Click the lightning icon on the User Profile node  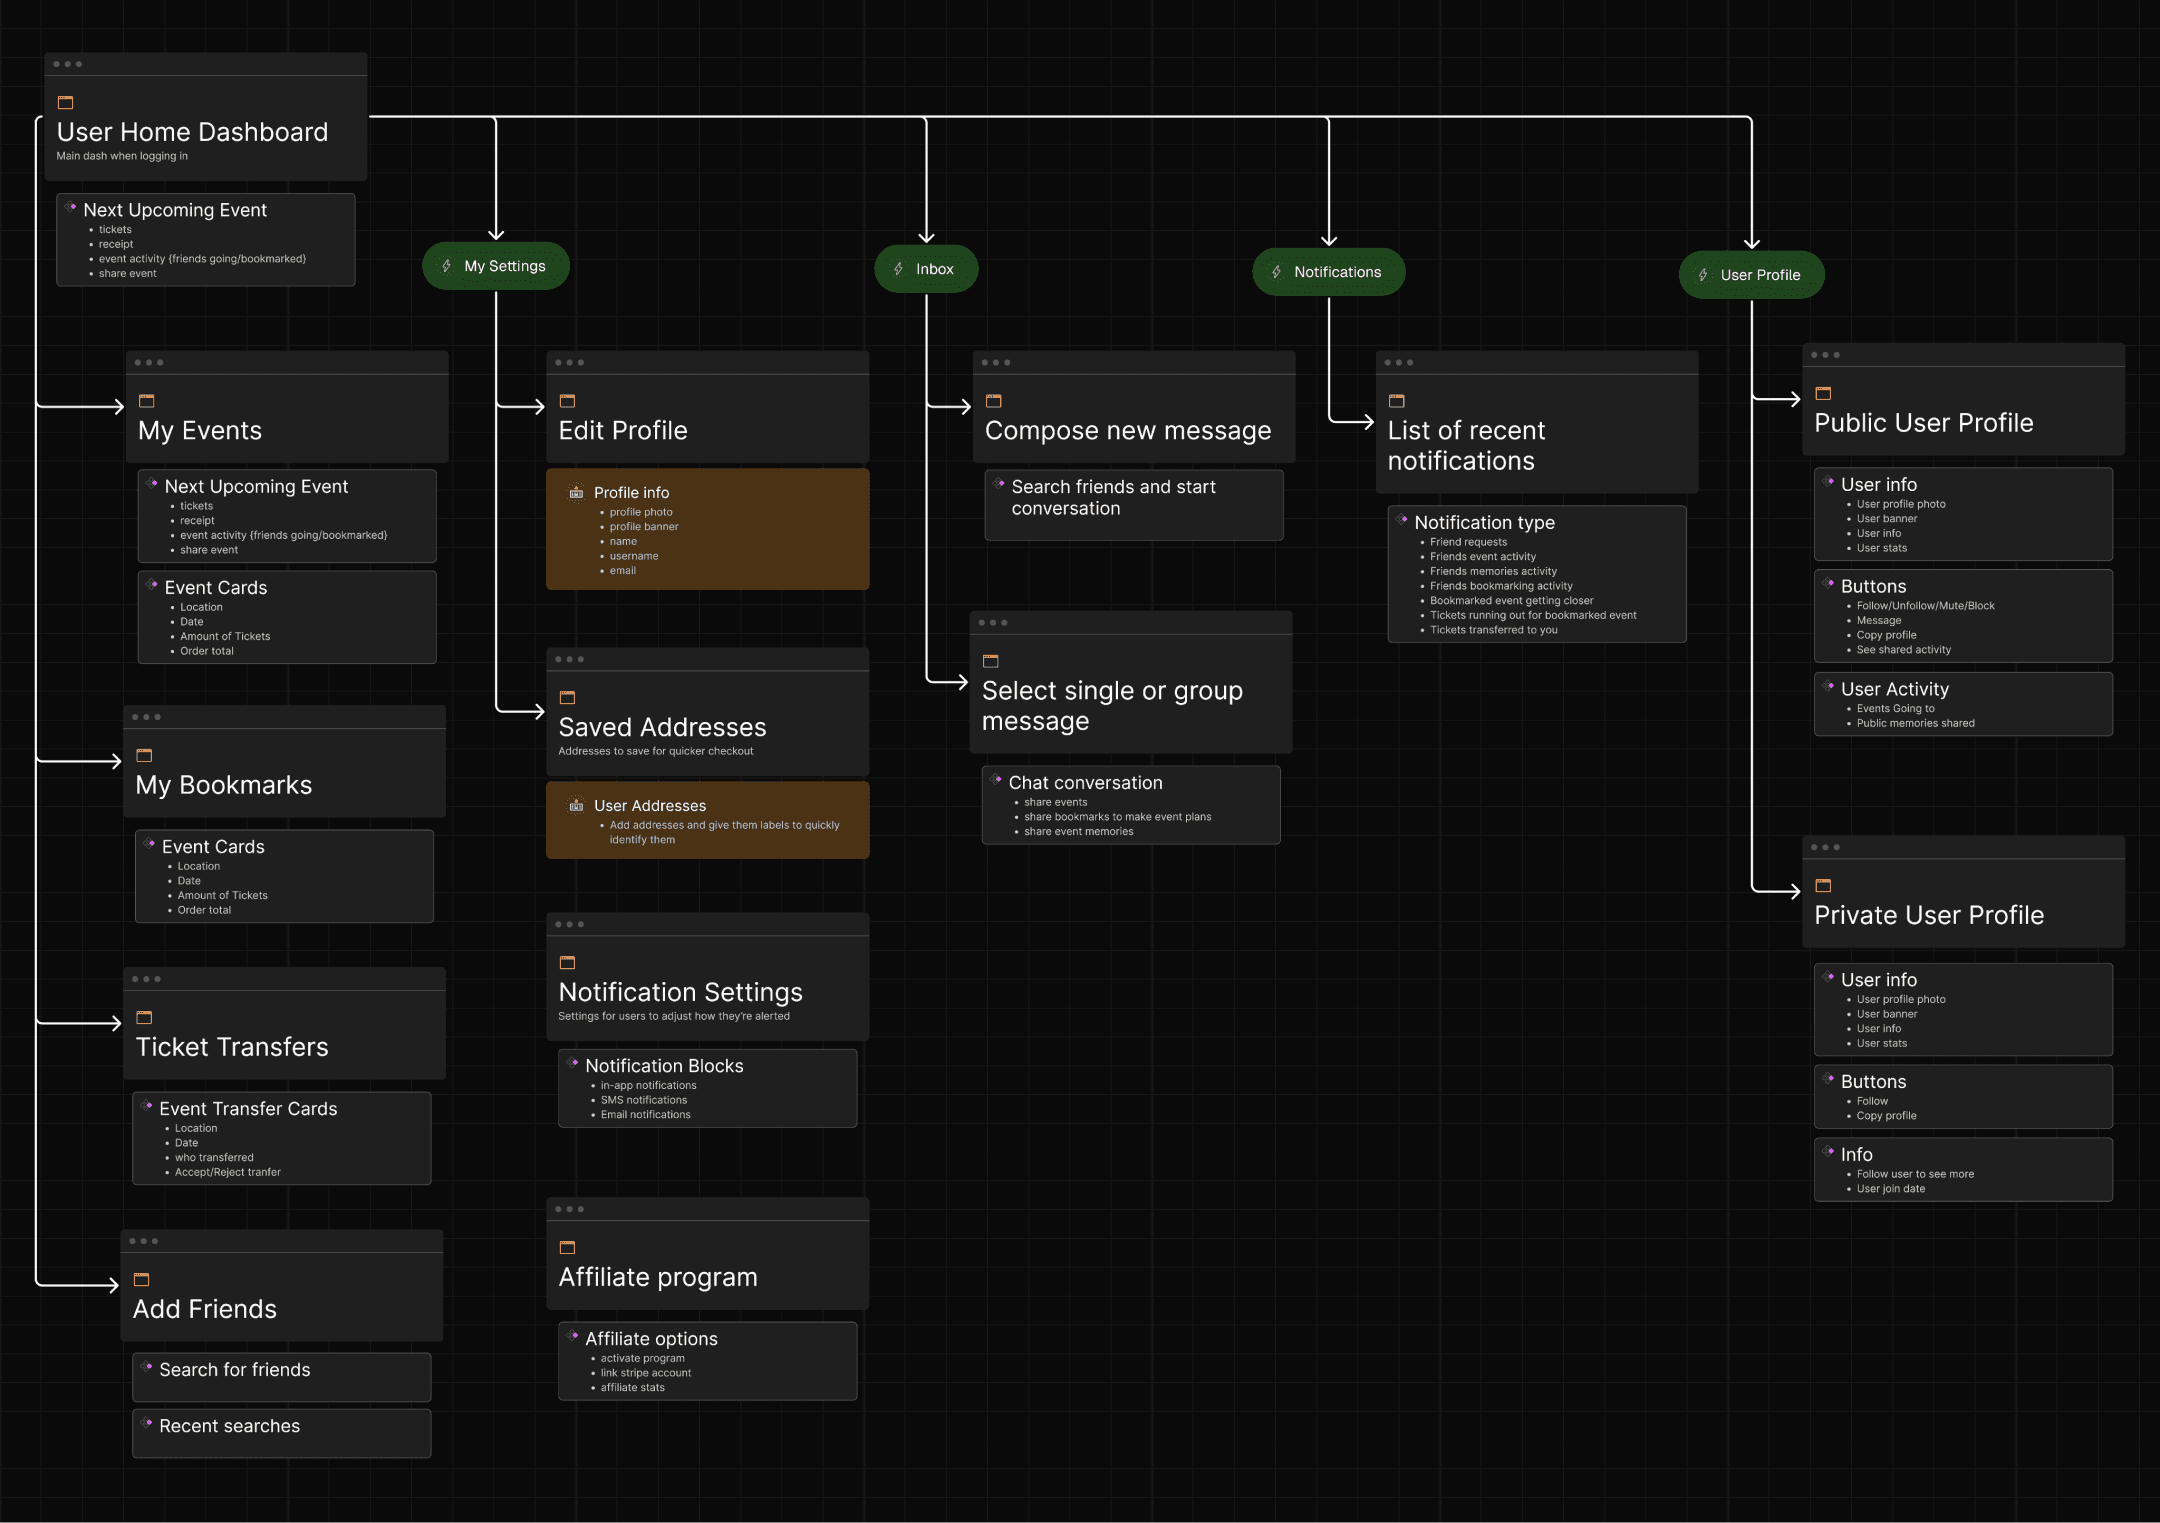click(1704, 274)
